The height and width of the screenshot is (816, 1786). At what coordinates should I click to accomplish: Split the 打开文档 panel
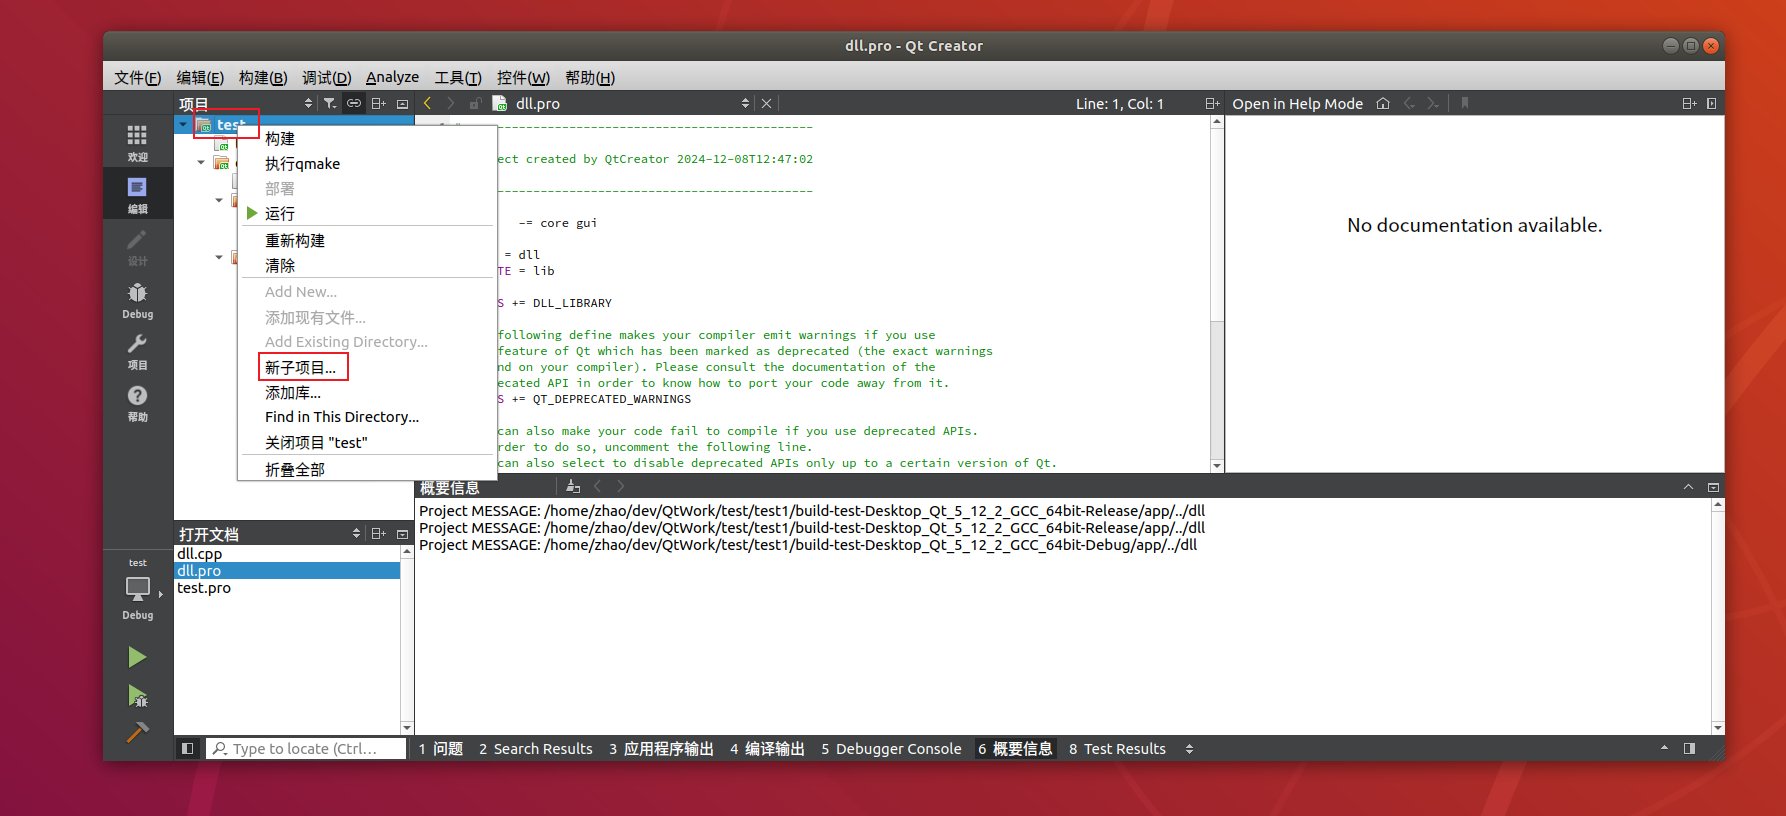(378, 534)
